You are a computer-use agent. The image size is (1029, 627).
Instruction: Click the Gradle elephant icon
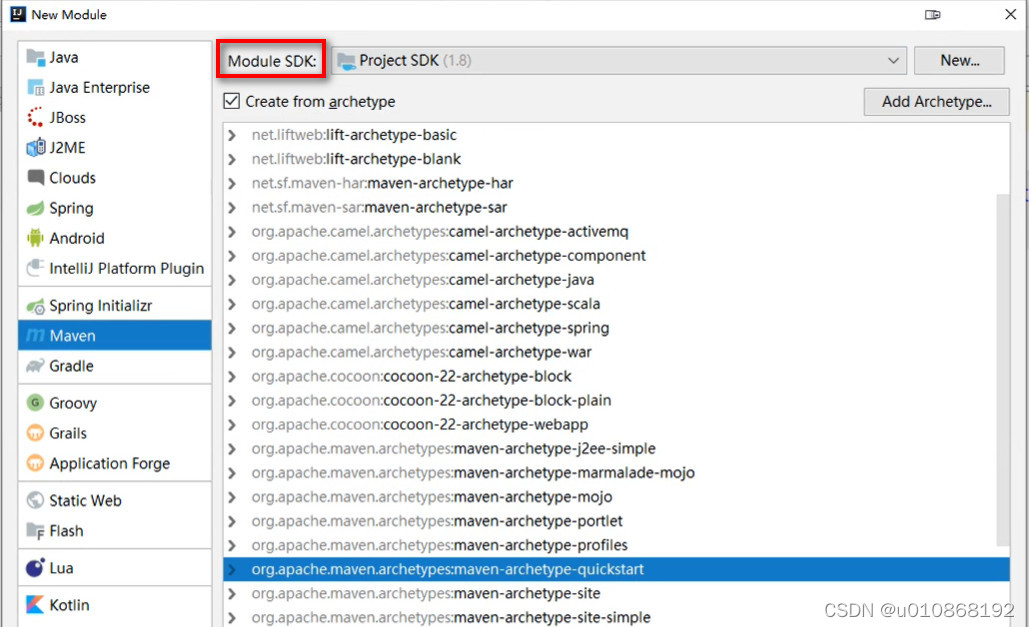tap(35, 366)
